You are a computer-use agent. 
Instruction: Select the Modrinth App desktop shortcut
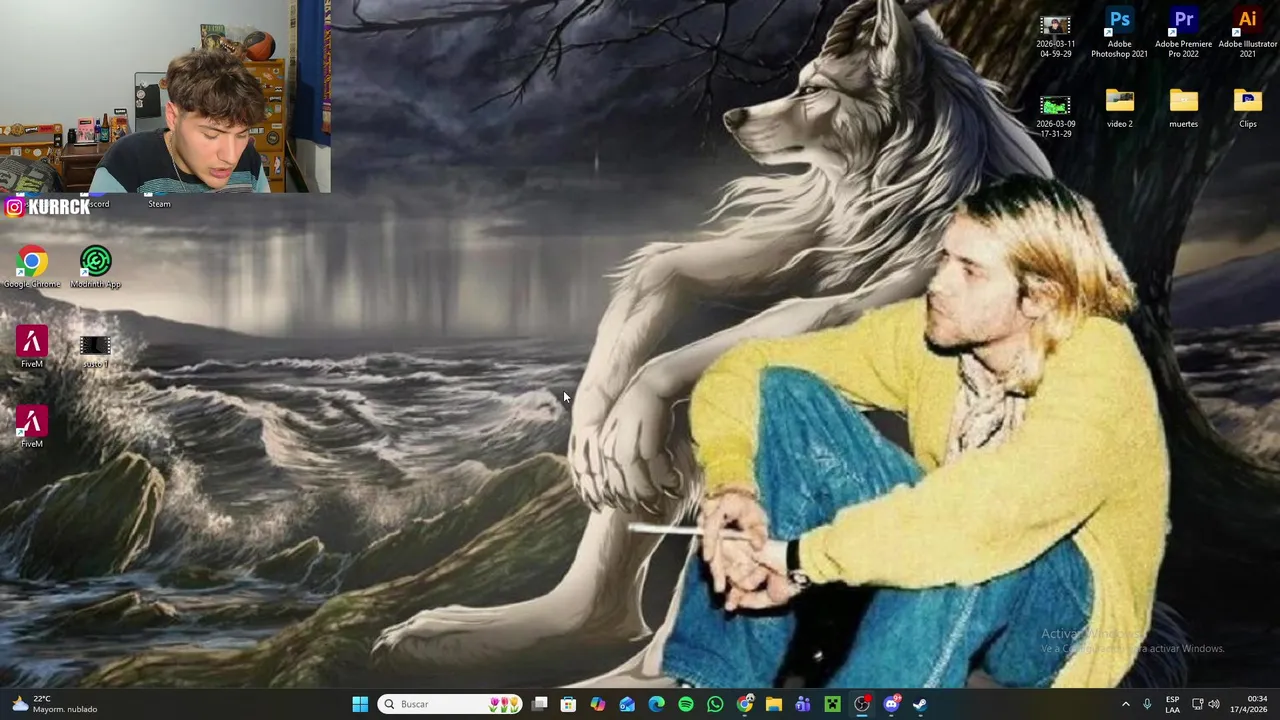[x=96, y=268]
